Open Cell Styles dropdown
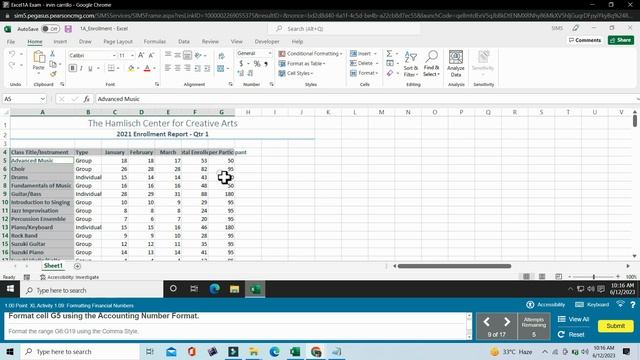Screen dimensions: 640x360 coord(296,73)
